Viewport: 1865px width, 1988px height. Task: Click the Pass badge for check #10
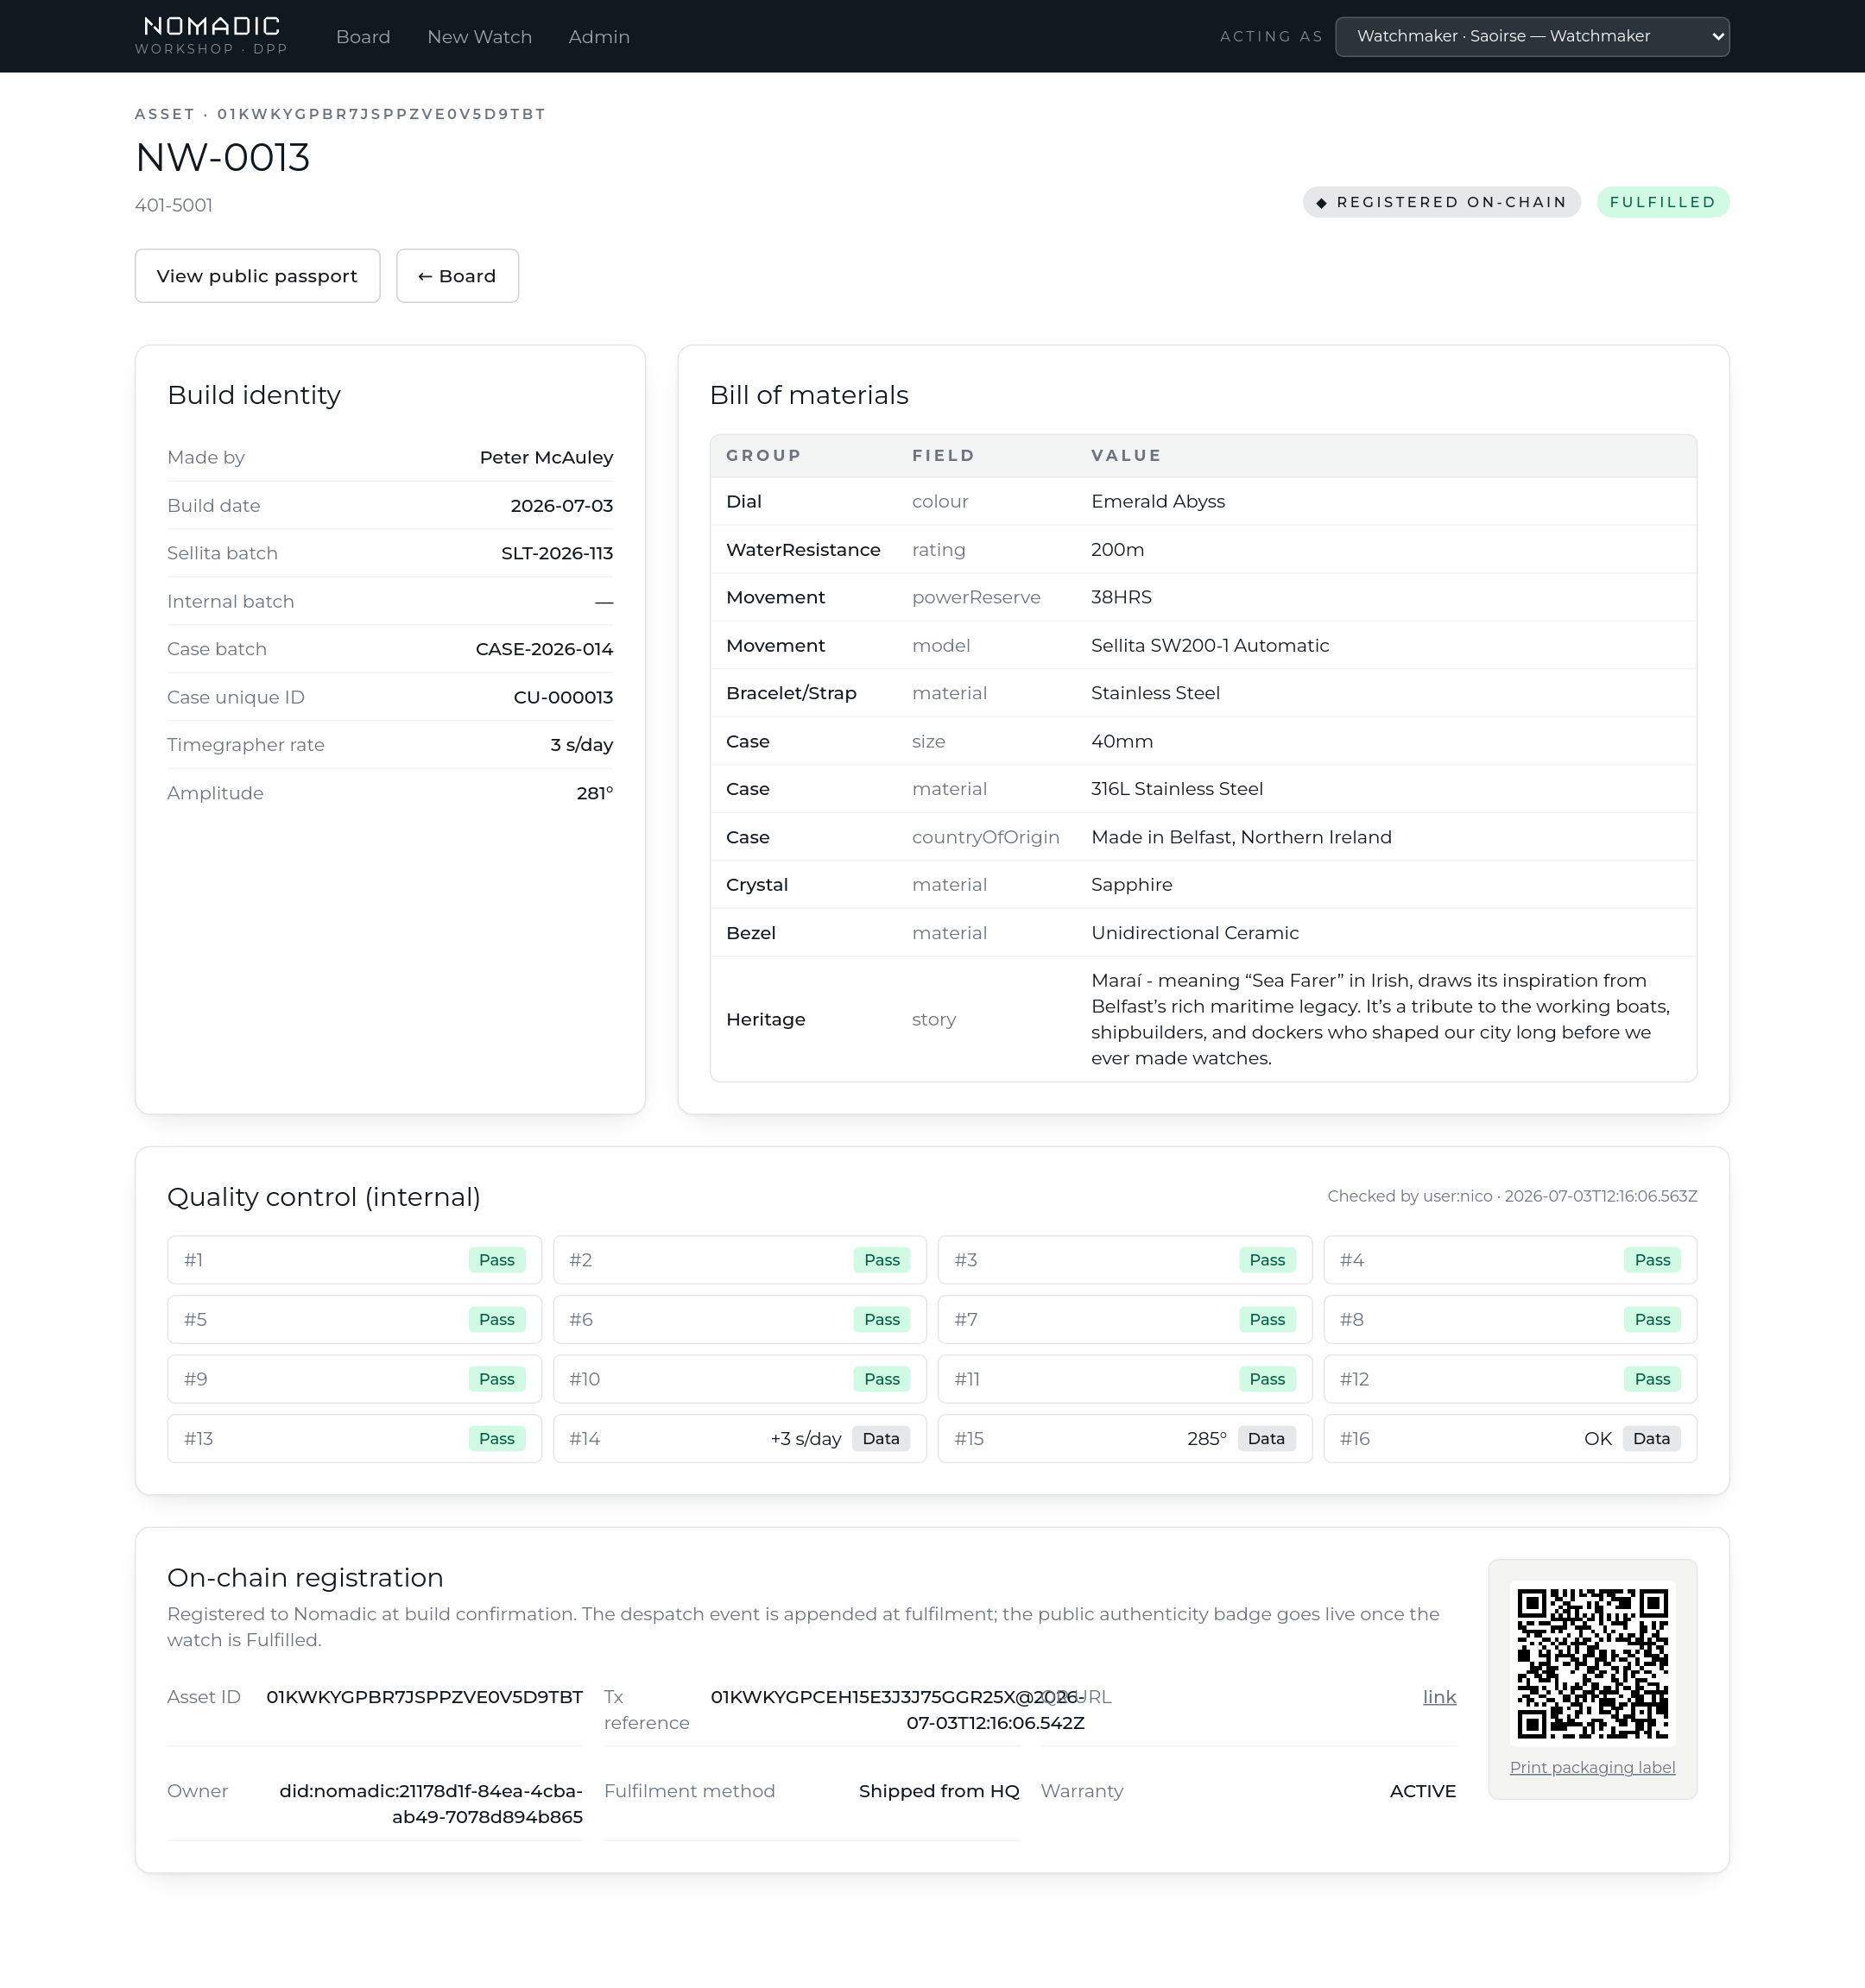point(882,1379)
